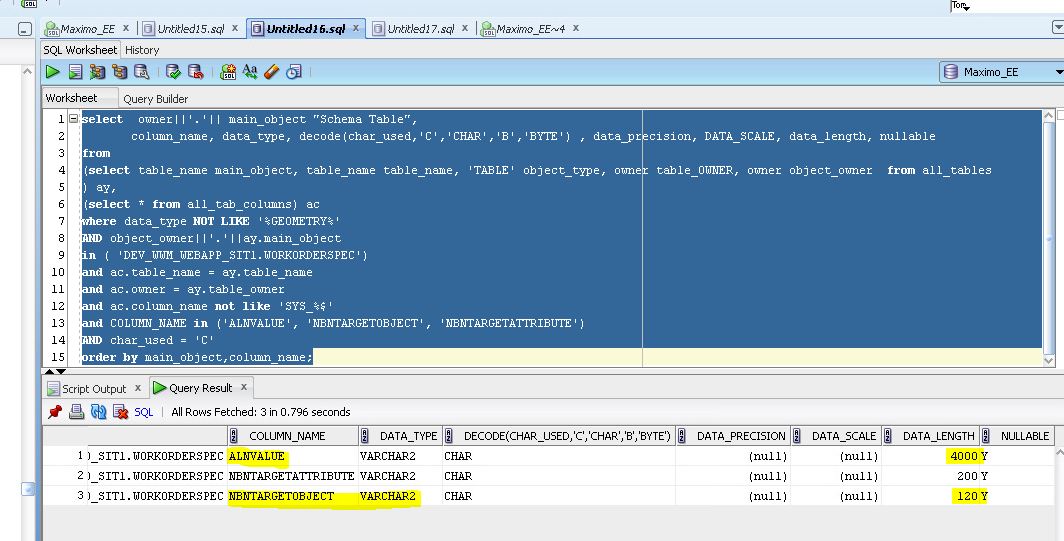Print the query result
The height and width of the screenshot is (541, 1064).
(77, 411)
